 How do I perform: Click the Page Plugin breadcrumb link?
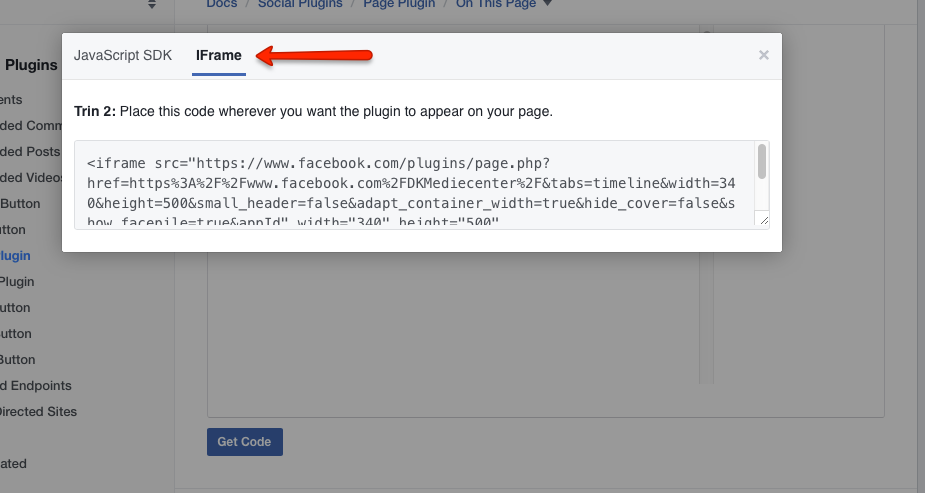399,4
